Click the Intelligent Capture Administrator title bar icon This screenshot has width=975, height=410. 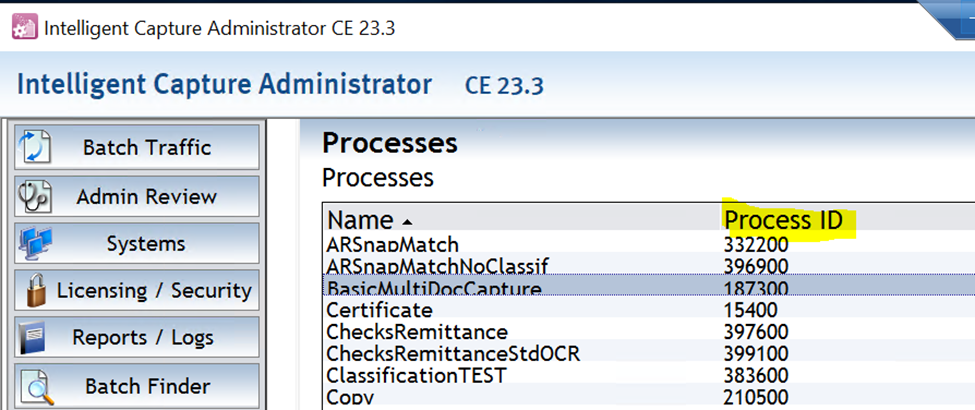point(24,27)
